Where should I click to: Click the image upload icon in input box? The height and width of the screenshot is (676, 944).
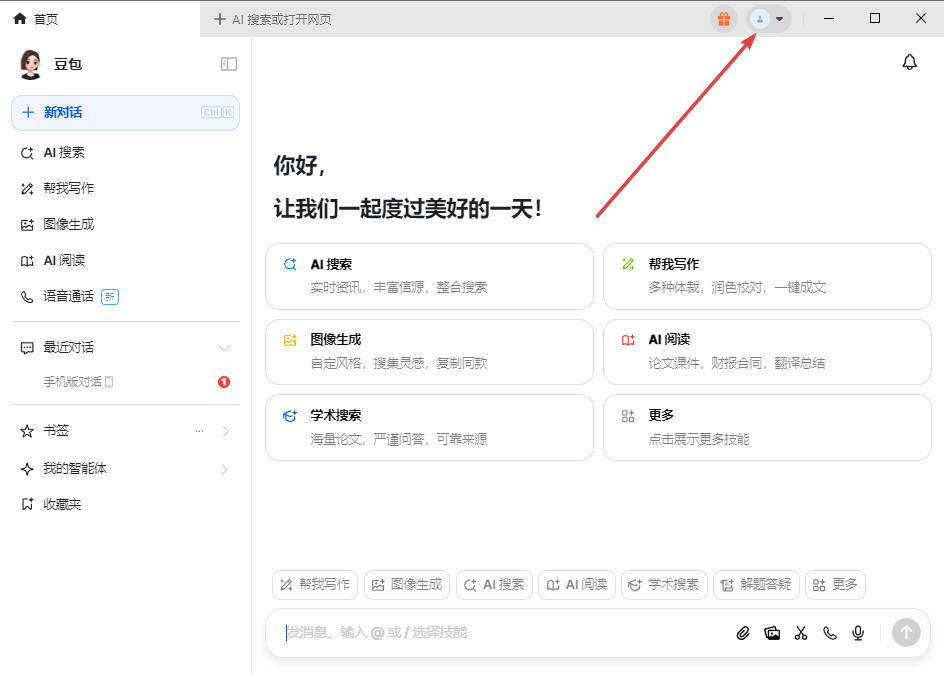[x=772, y=633]
